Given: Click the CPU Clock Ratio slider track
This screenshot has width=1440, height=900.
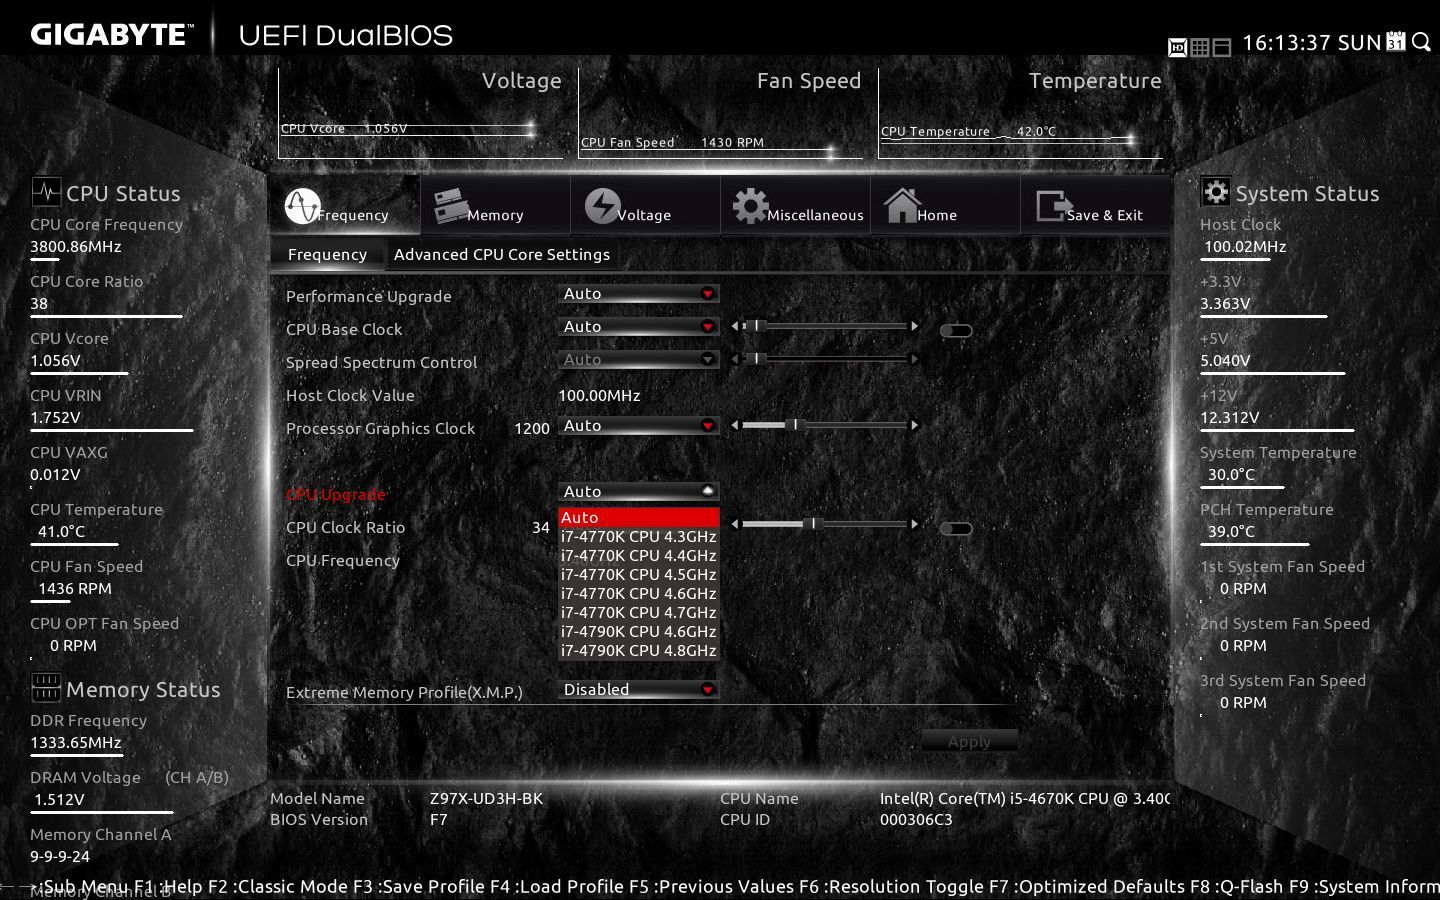Looking at the screenshot, I should (825, 524).
